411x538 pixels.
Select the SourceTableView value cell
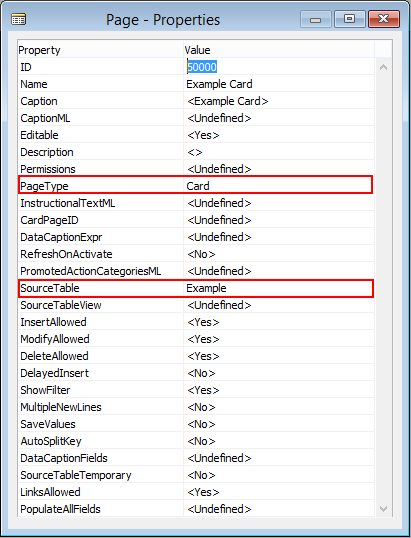tap(279, 305)
